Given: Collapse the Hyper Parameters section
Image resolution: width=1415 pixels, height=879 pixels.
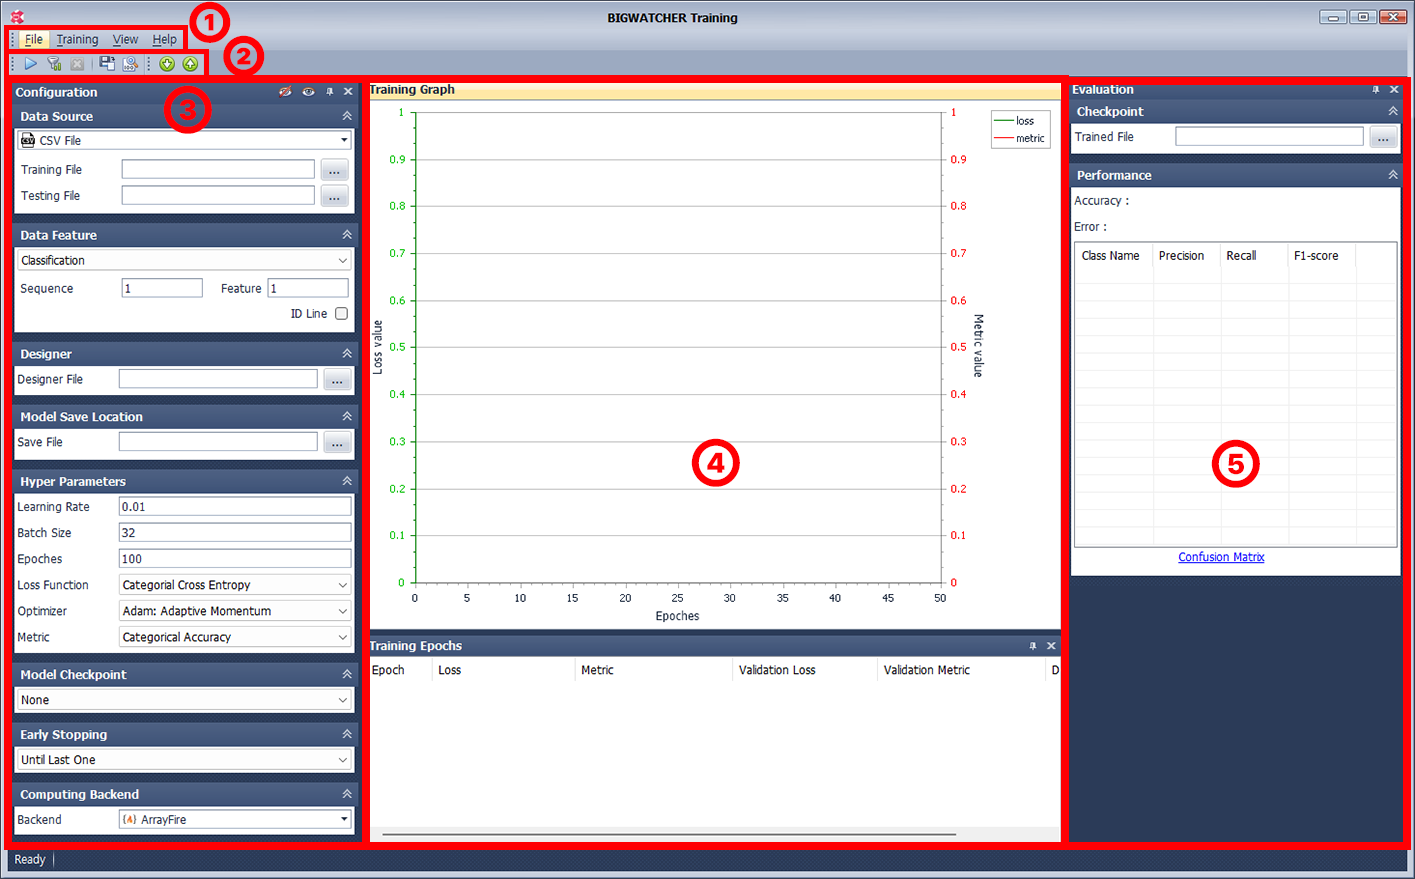Looking at the screenshot, I should pyautogui.click(x=347, y=481).
